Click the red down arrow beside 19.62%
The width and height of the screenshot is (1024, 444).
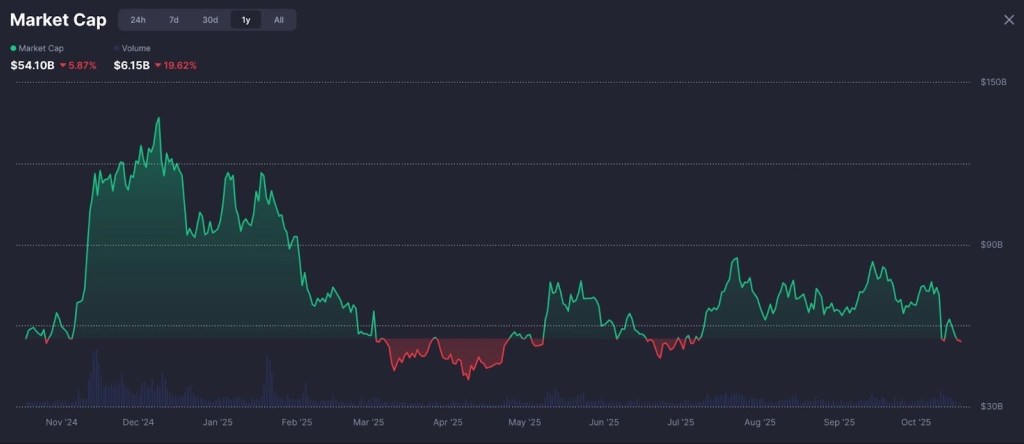158,65
